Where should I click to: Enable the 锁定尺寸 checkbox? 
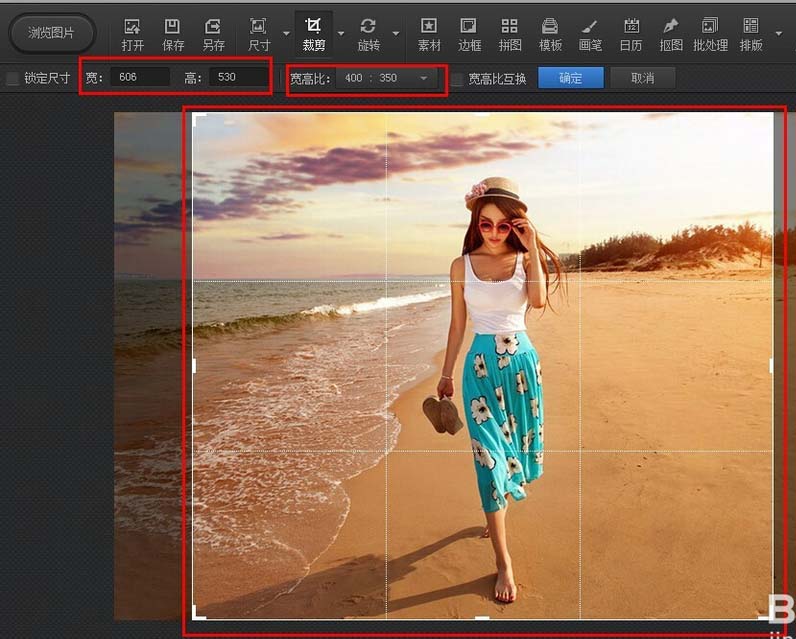point(13,78)
